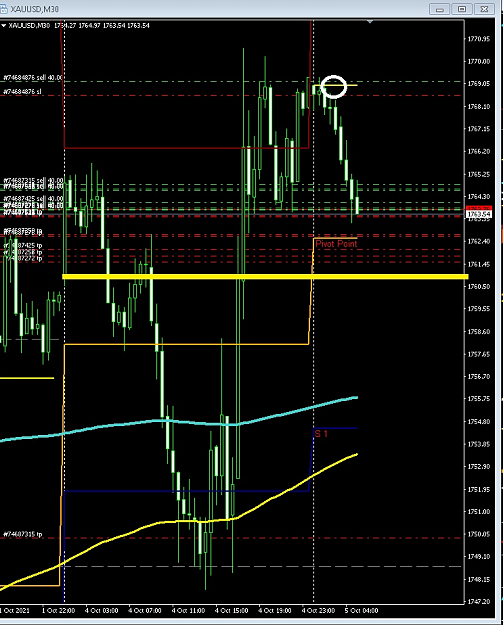The image size is (503, 625).
Task: Click time axis label 4 Oct 15:00
Action: [231, 610]
